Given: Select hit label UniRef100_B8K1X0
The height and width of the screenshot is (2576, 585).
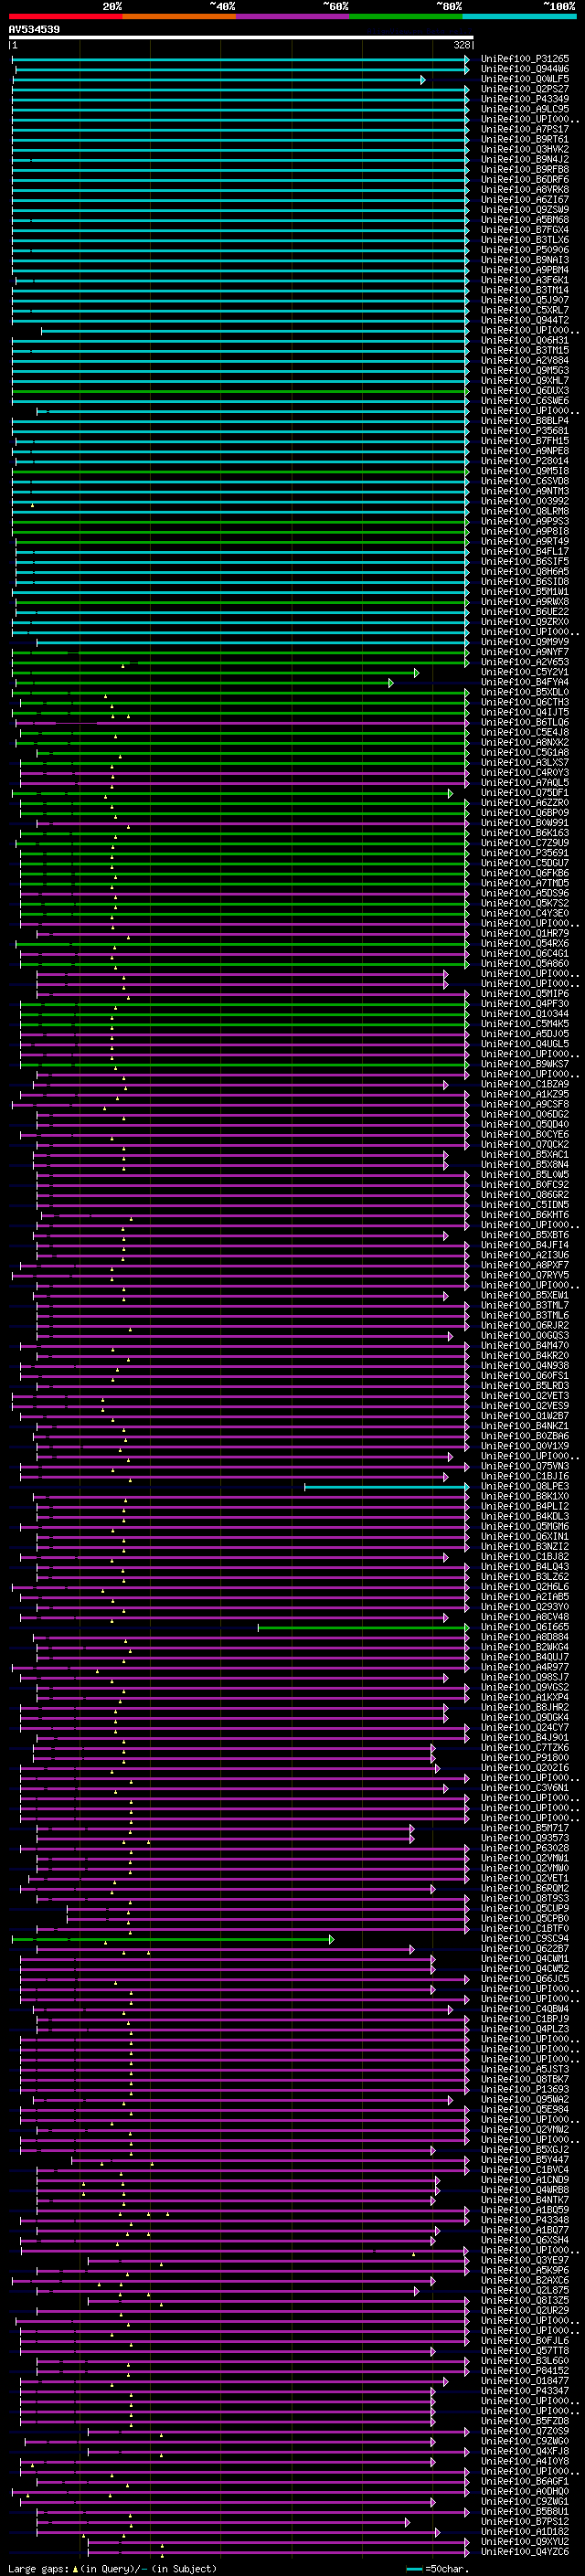Looking at the screenshot, I should 525,1497.
